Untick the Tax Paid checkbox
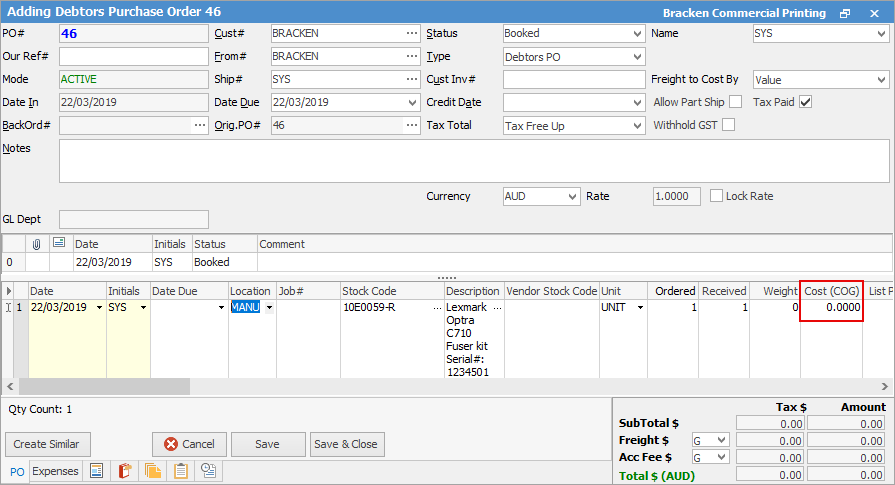The width and height of the screenshot is (895, 485). click(x=805, y=102)
